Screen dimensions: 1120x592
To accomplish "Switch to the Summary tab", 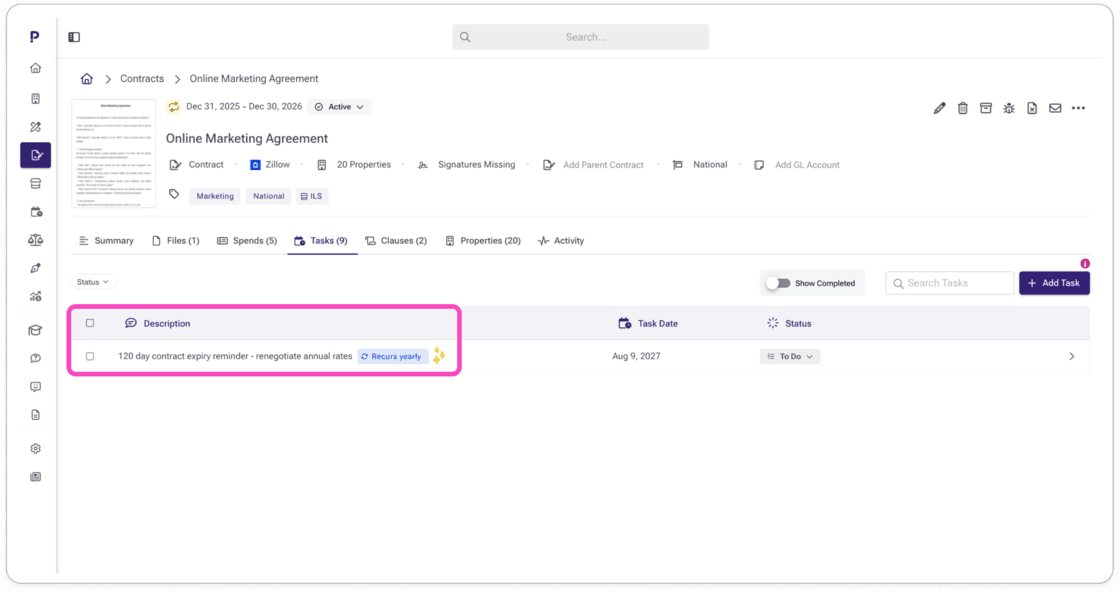I will click(x=106, y=241).
